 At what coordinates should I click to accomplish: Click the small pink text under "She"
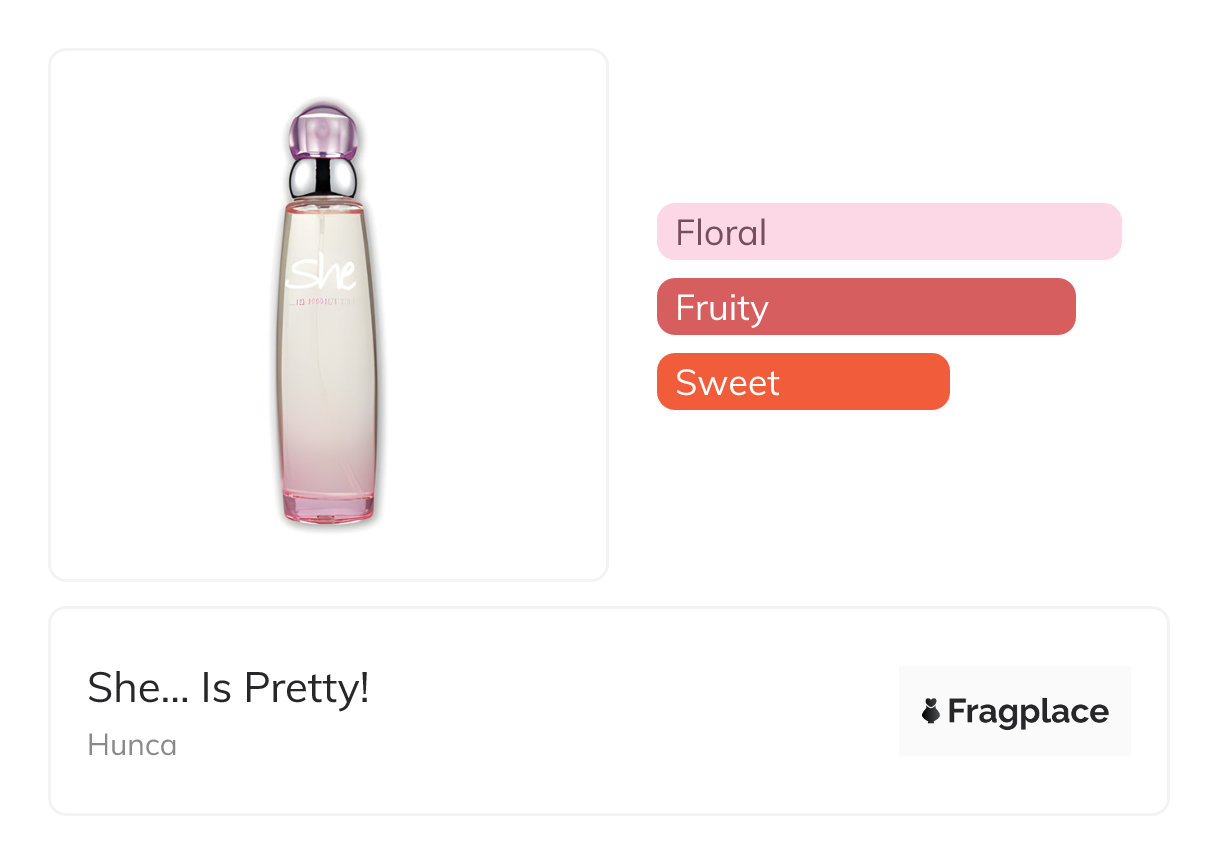point(327,299)
